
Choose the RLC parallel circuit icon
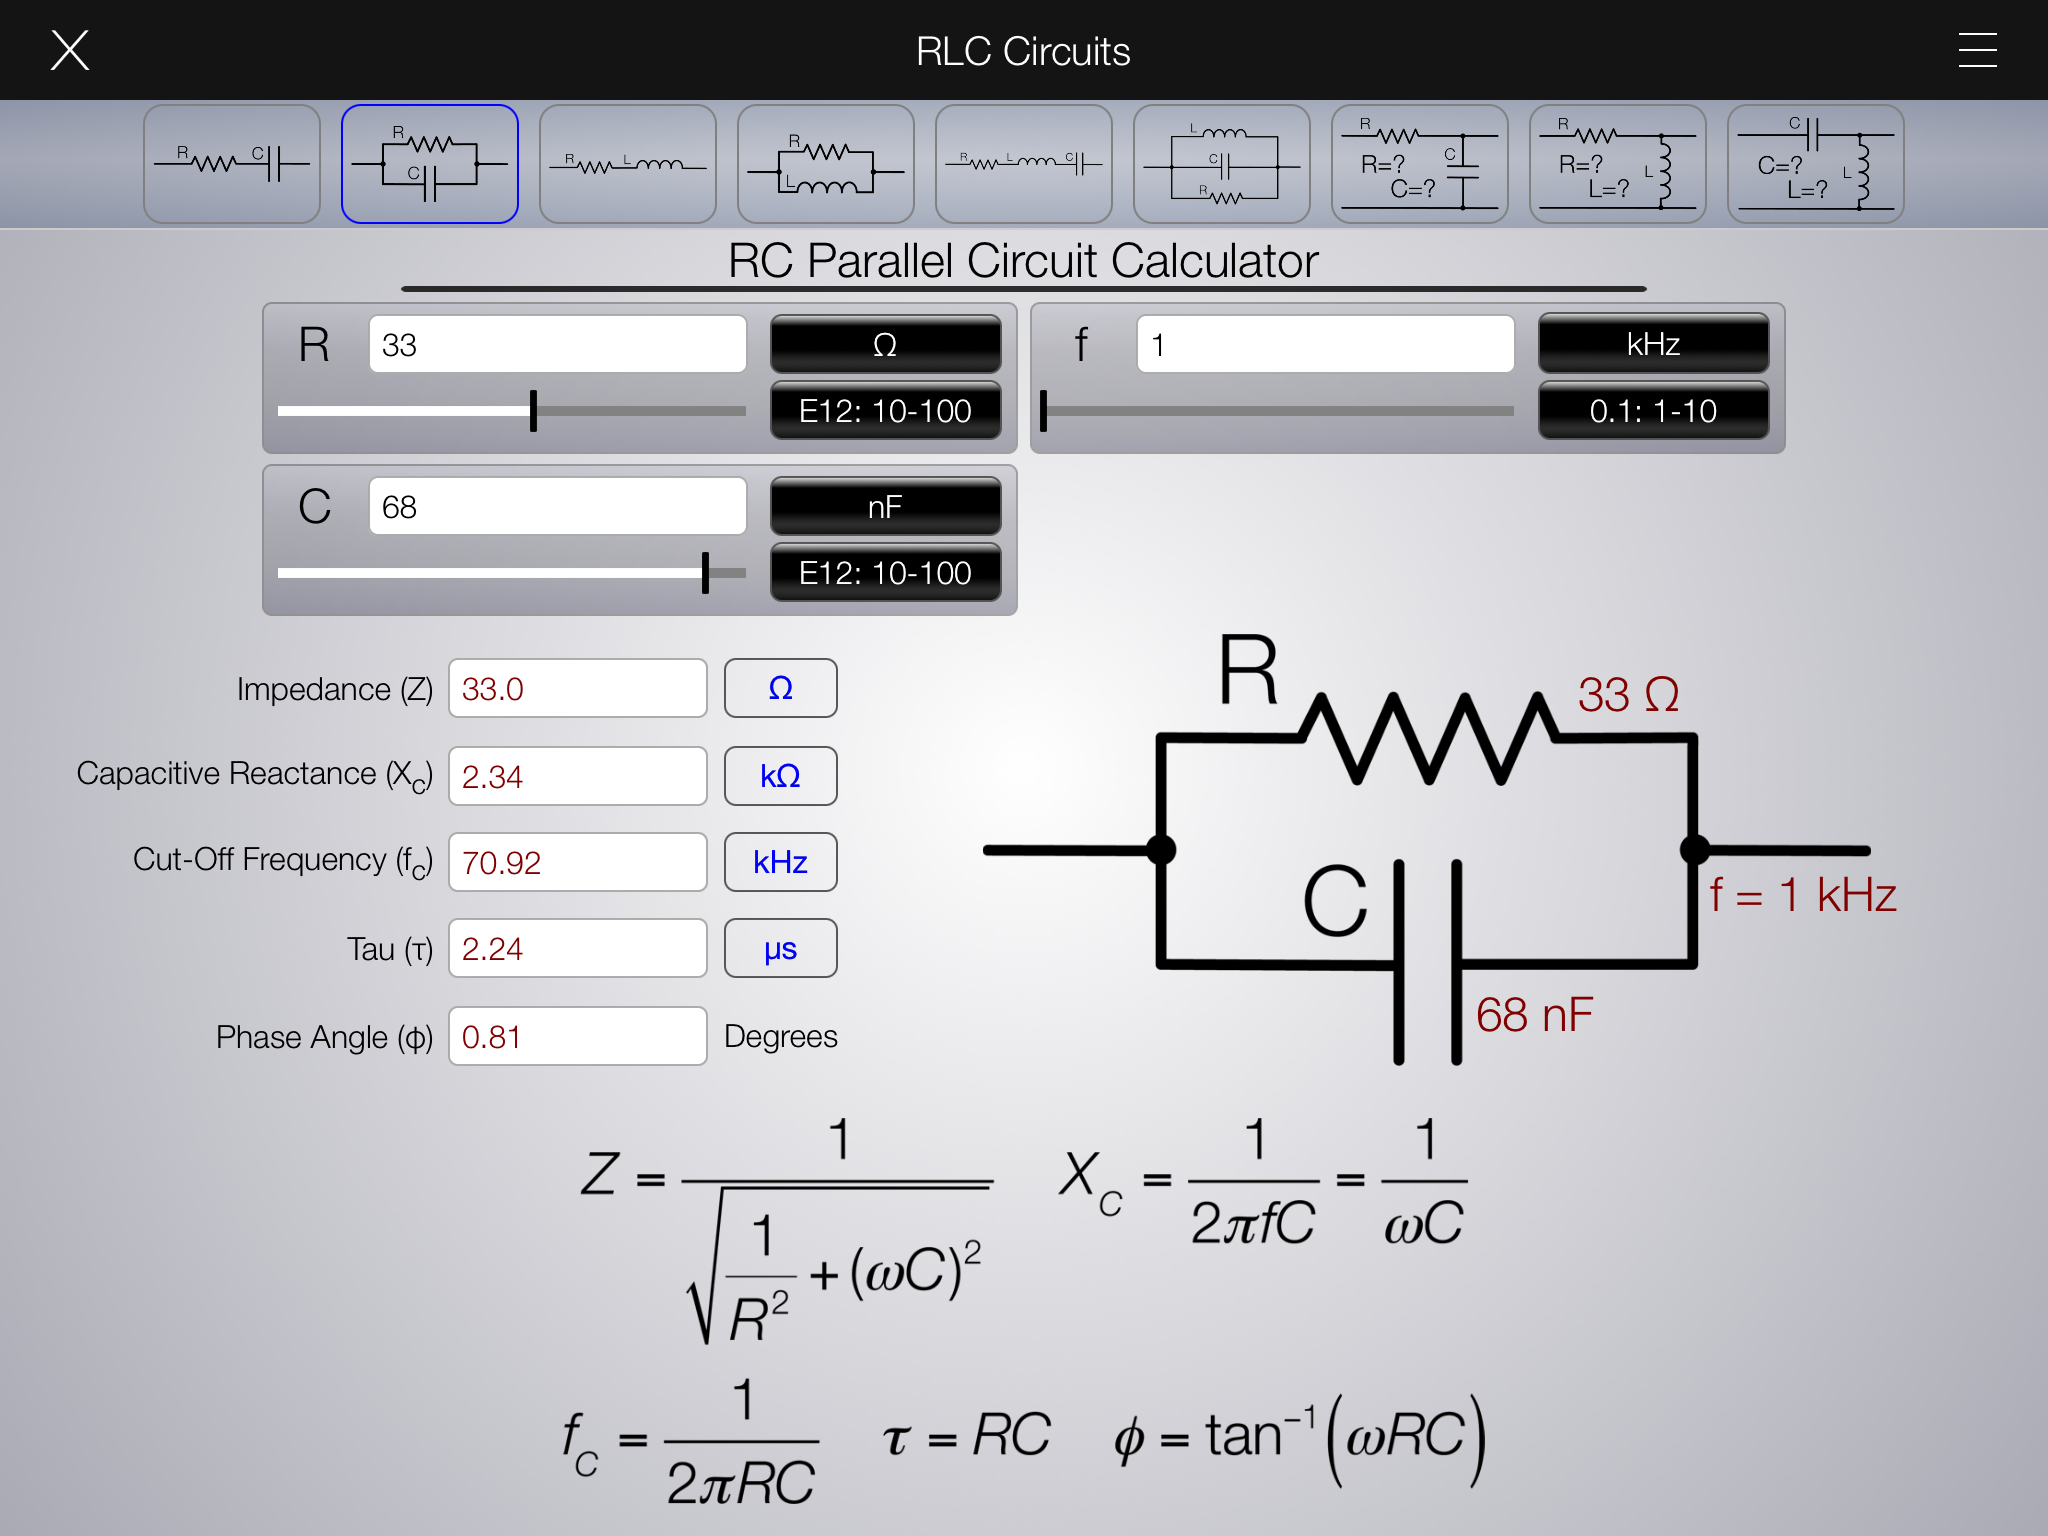tap(1221, 164)
